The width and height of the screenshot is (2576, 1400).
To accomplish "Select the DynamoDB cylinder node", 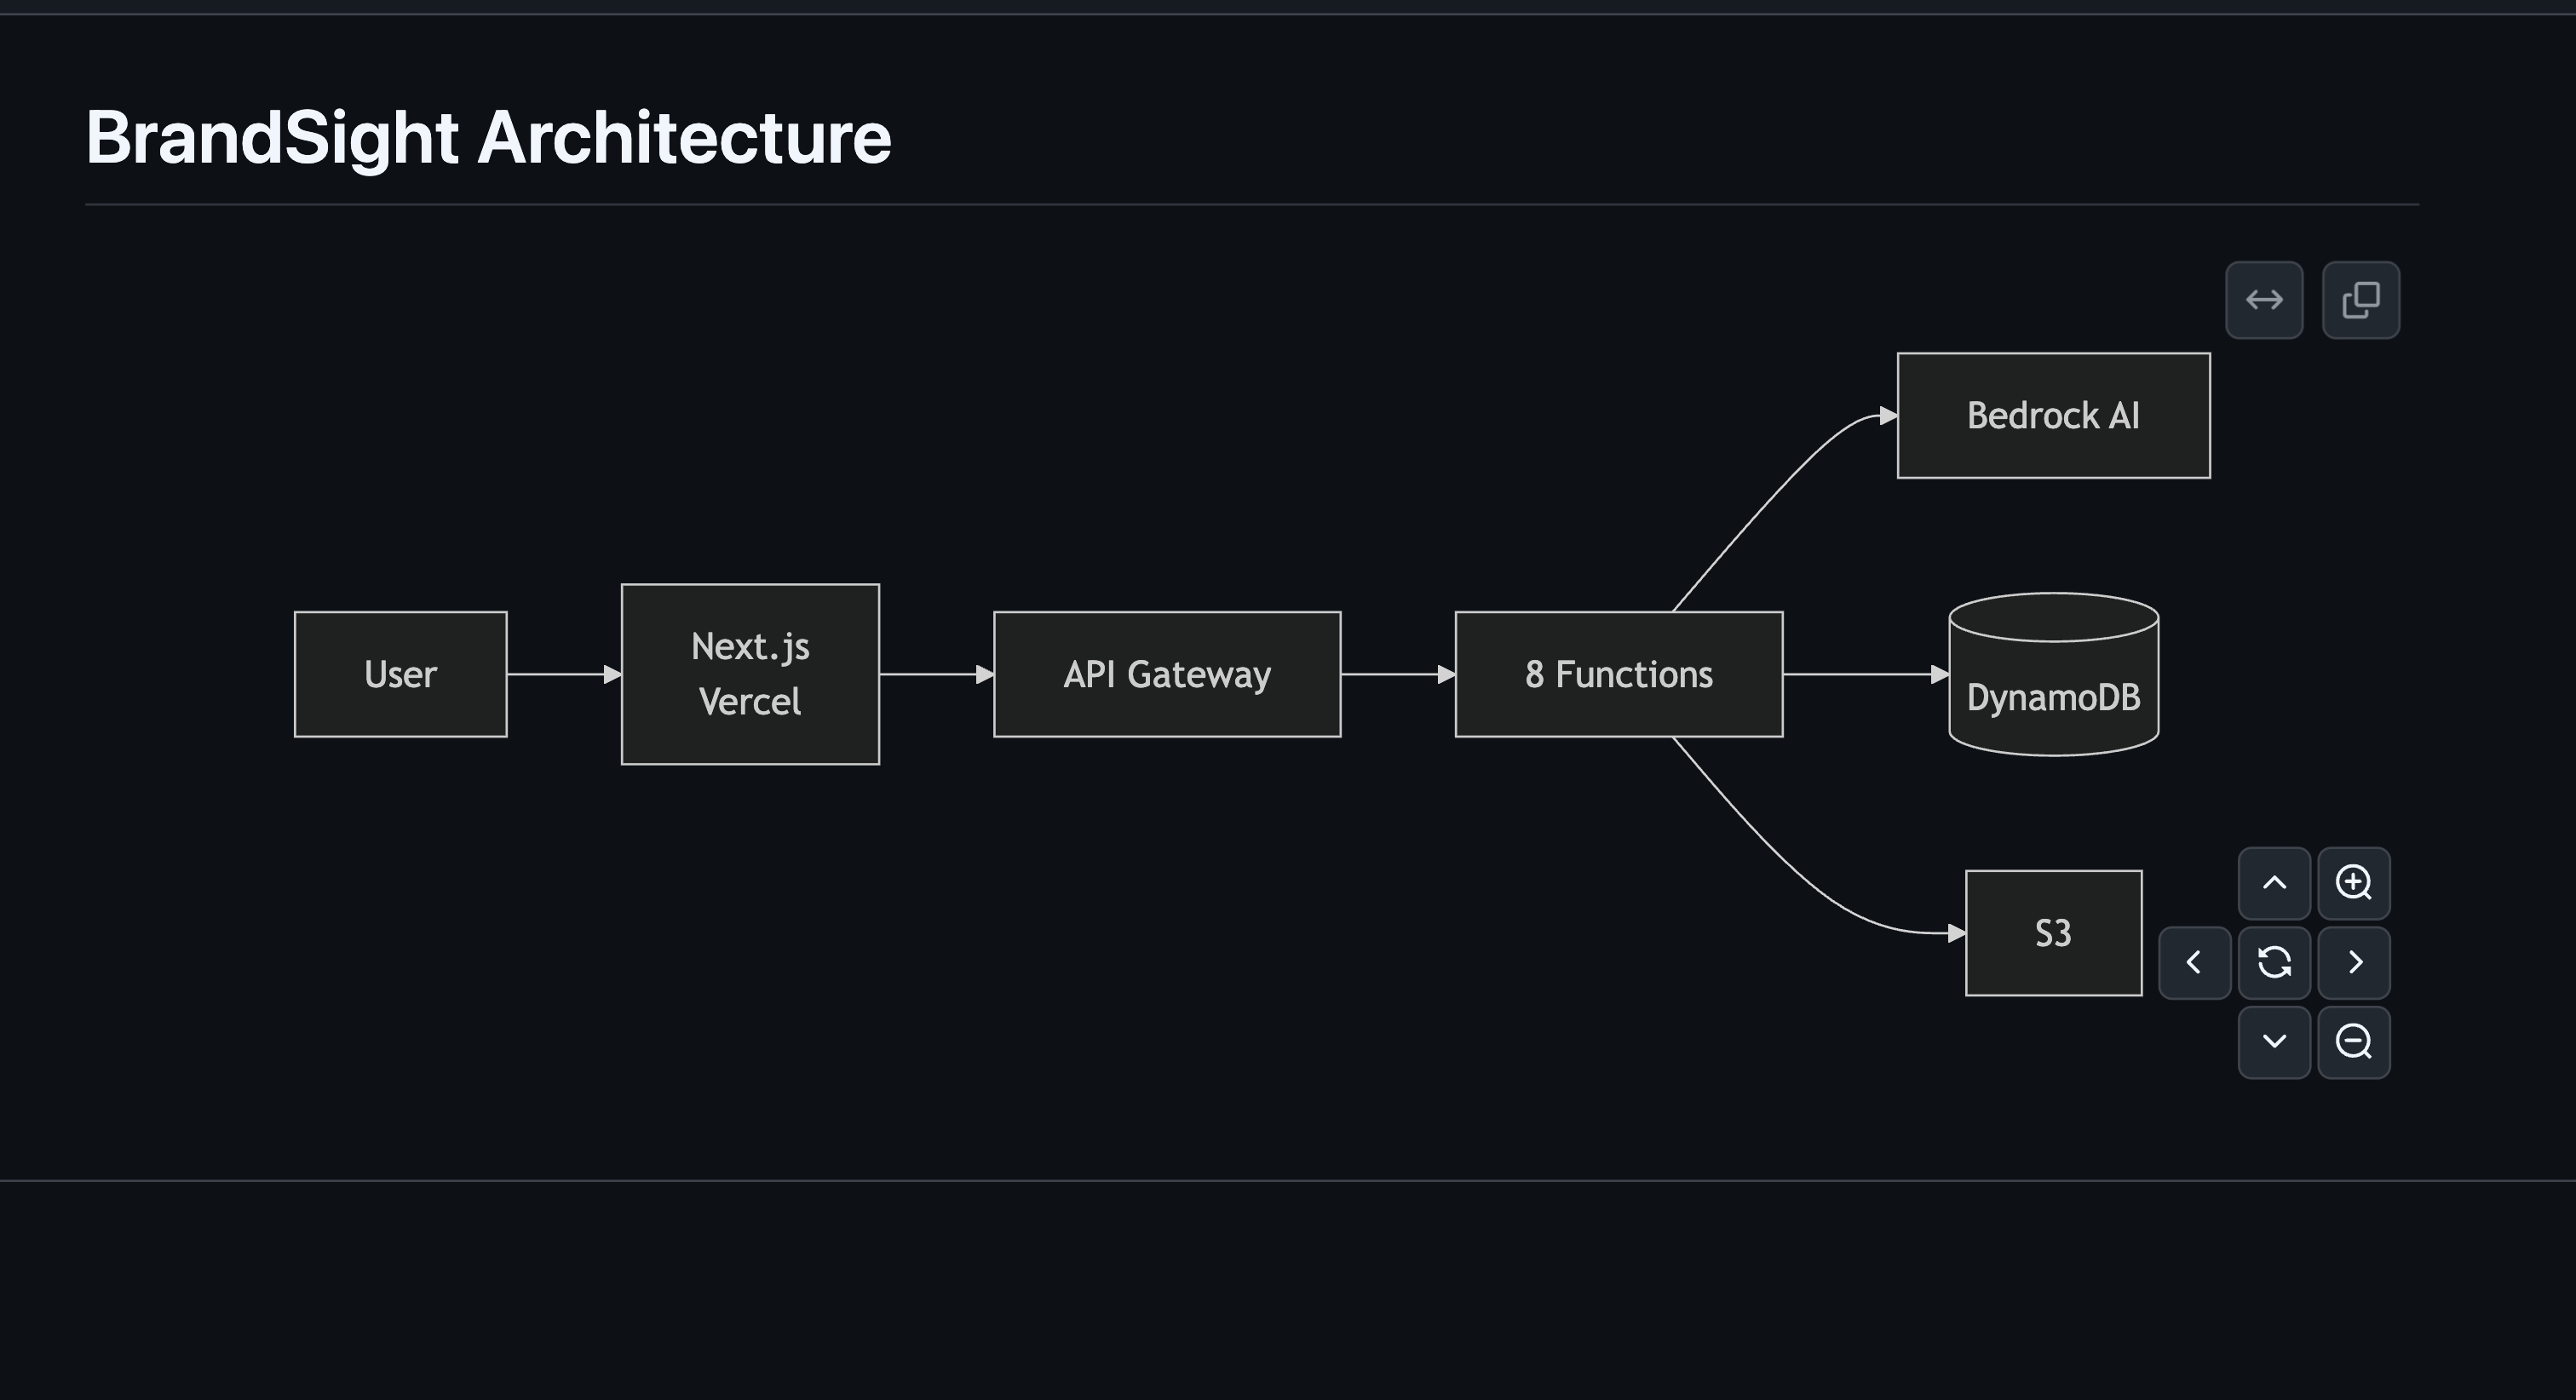I will [2053, 690].
